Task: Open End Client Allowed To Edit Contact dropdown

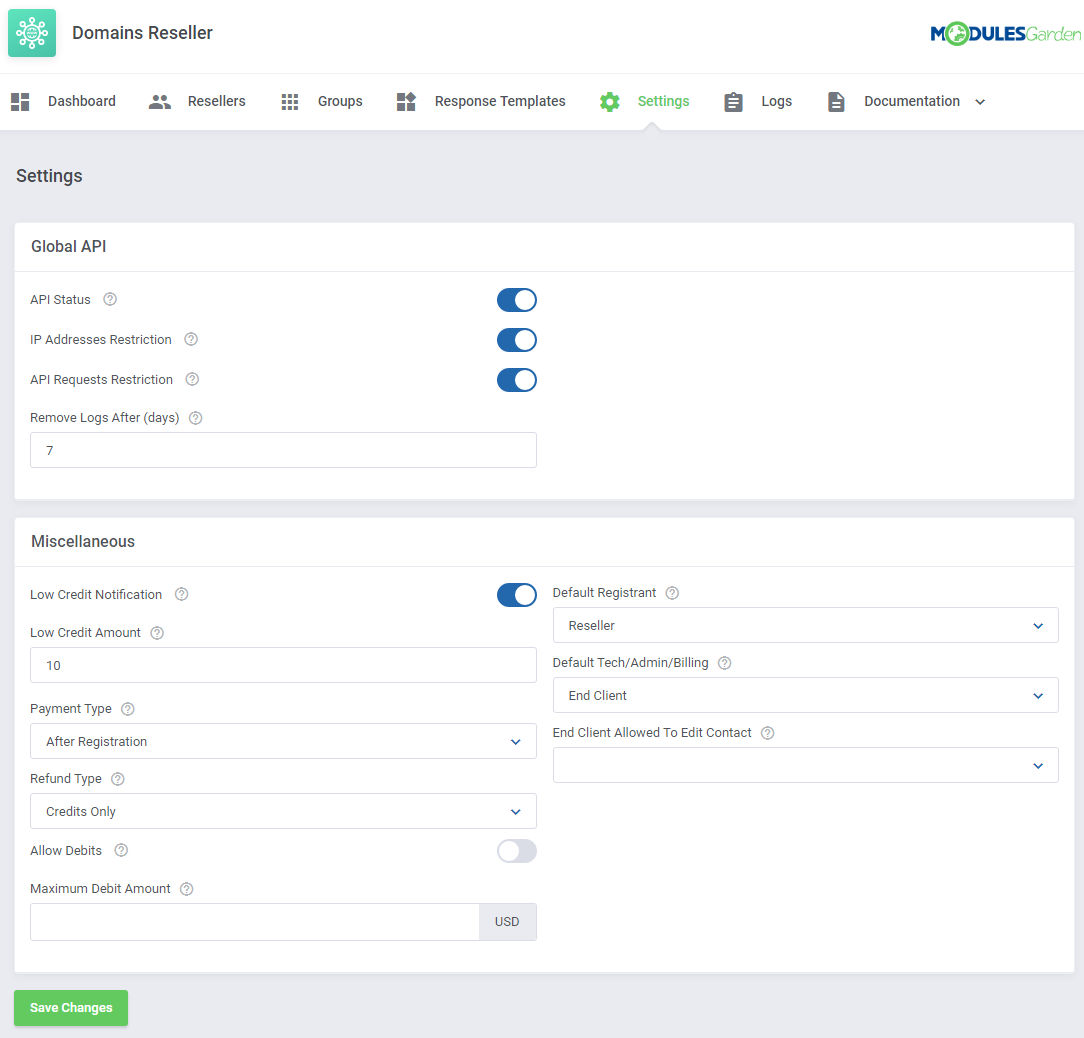Action: tap(805, 765)
